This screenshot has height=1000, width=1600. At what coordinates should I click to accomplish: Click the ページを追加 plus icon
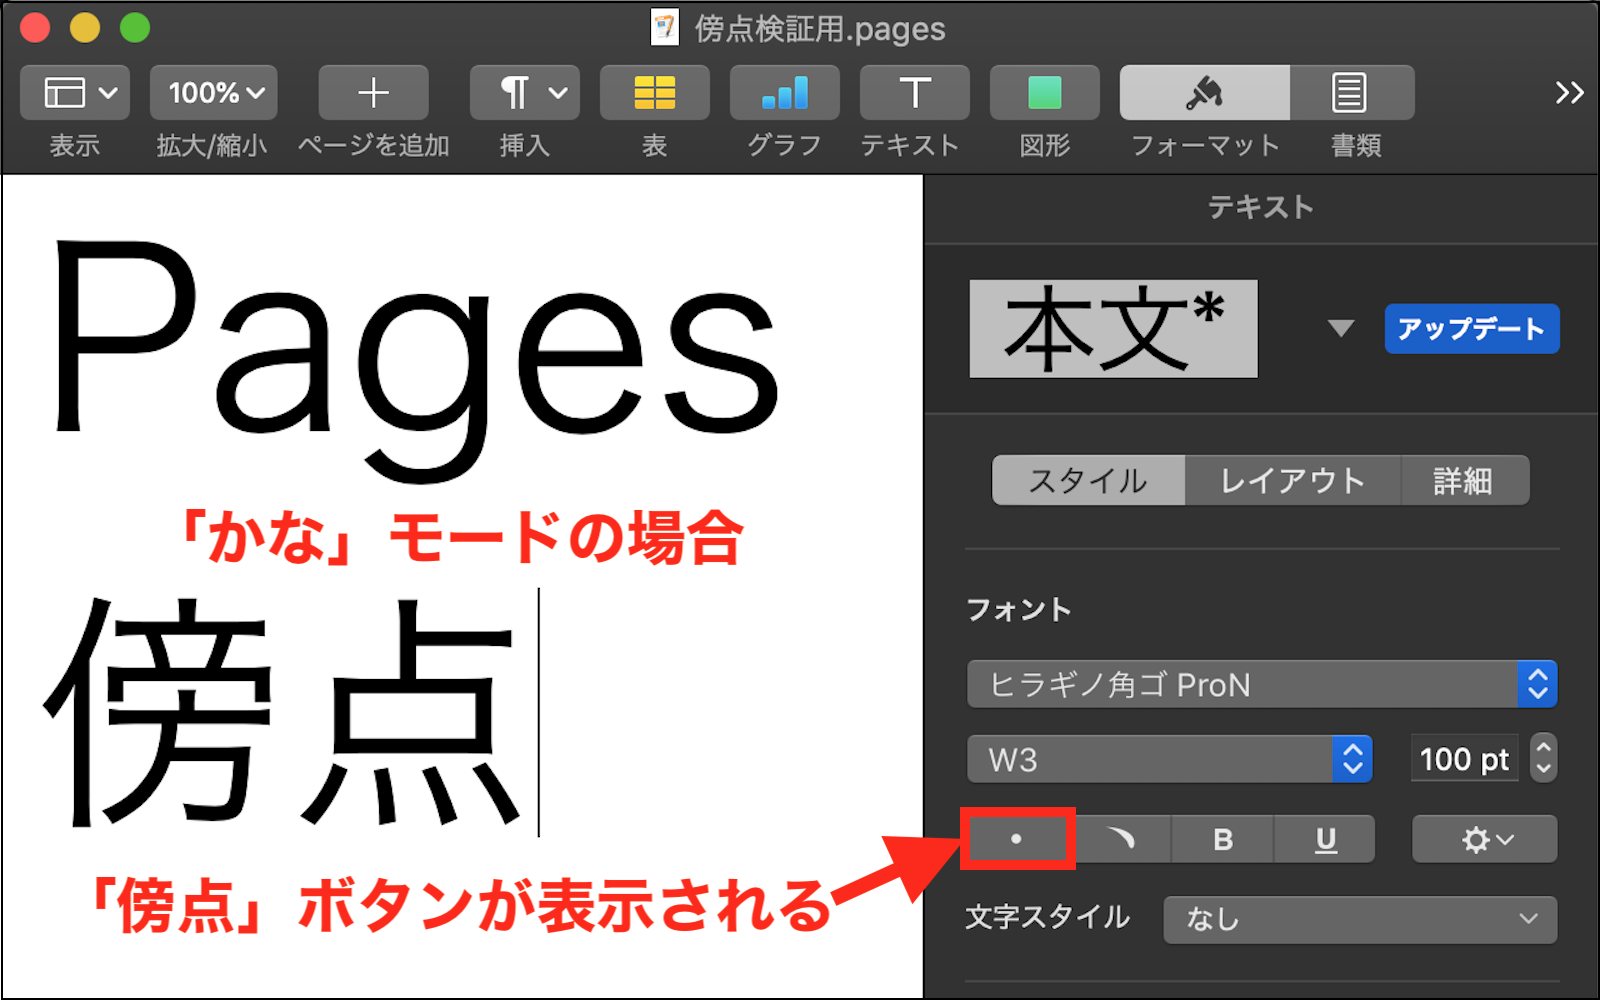pyautogui.click(x=373, y=93)
